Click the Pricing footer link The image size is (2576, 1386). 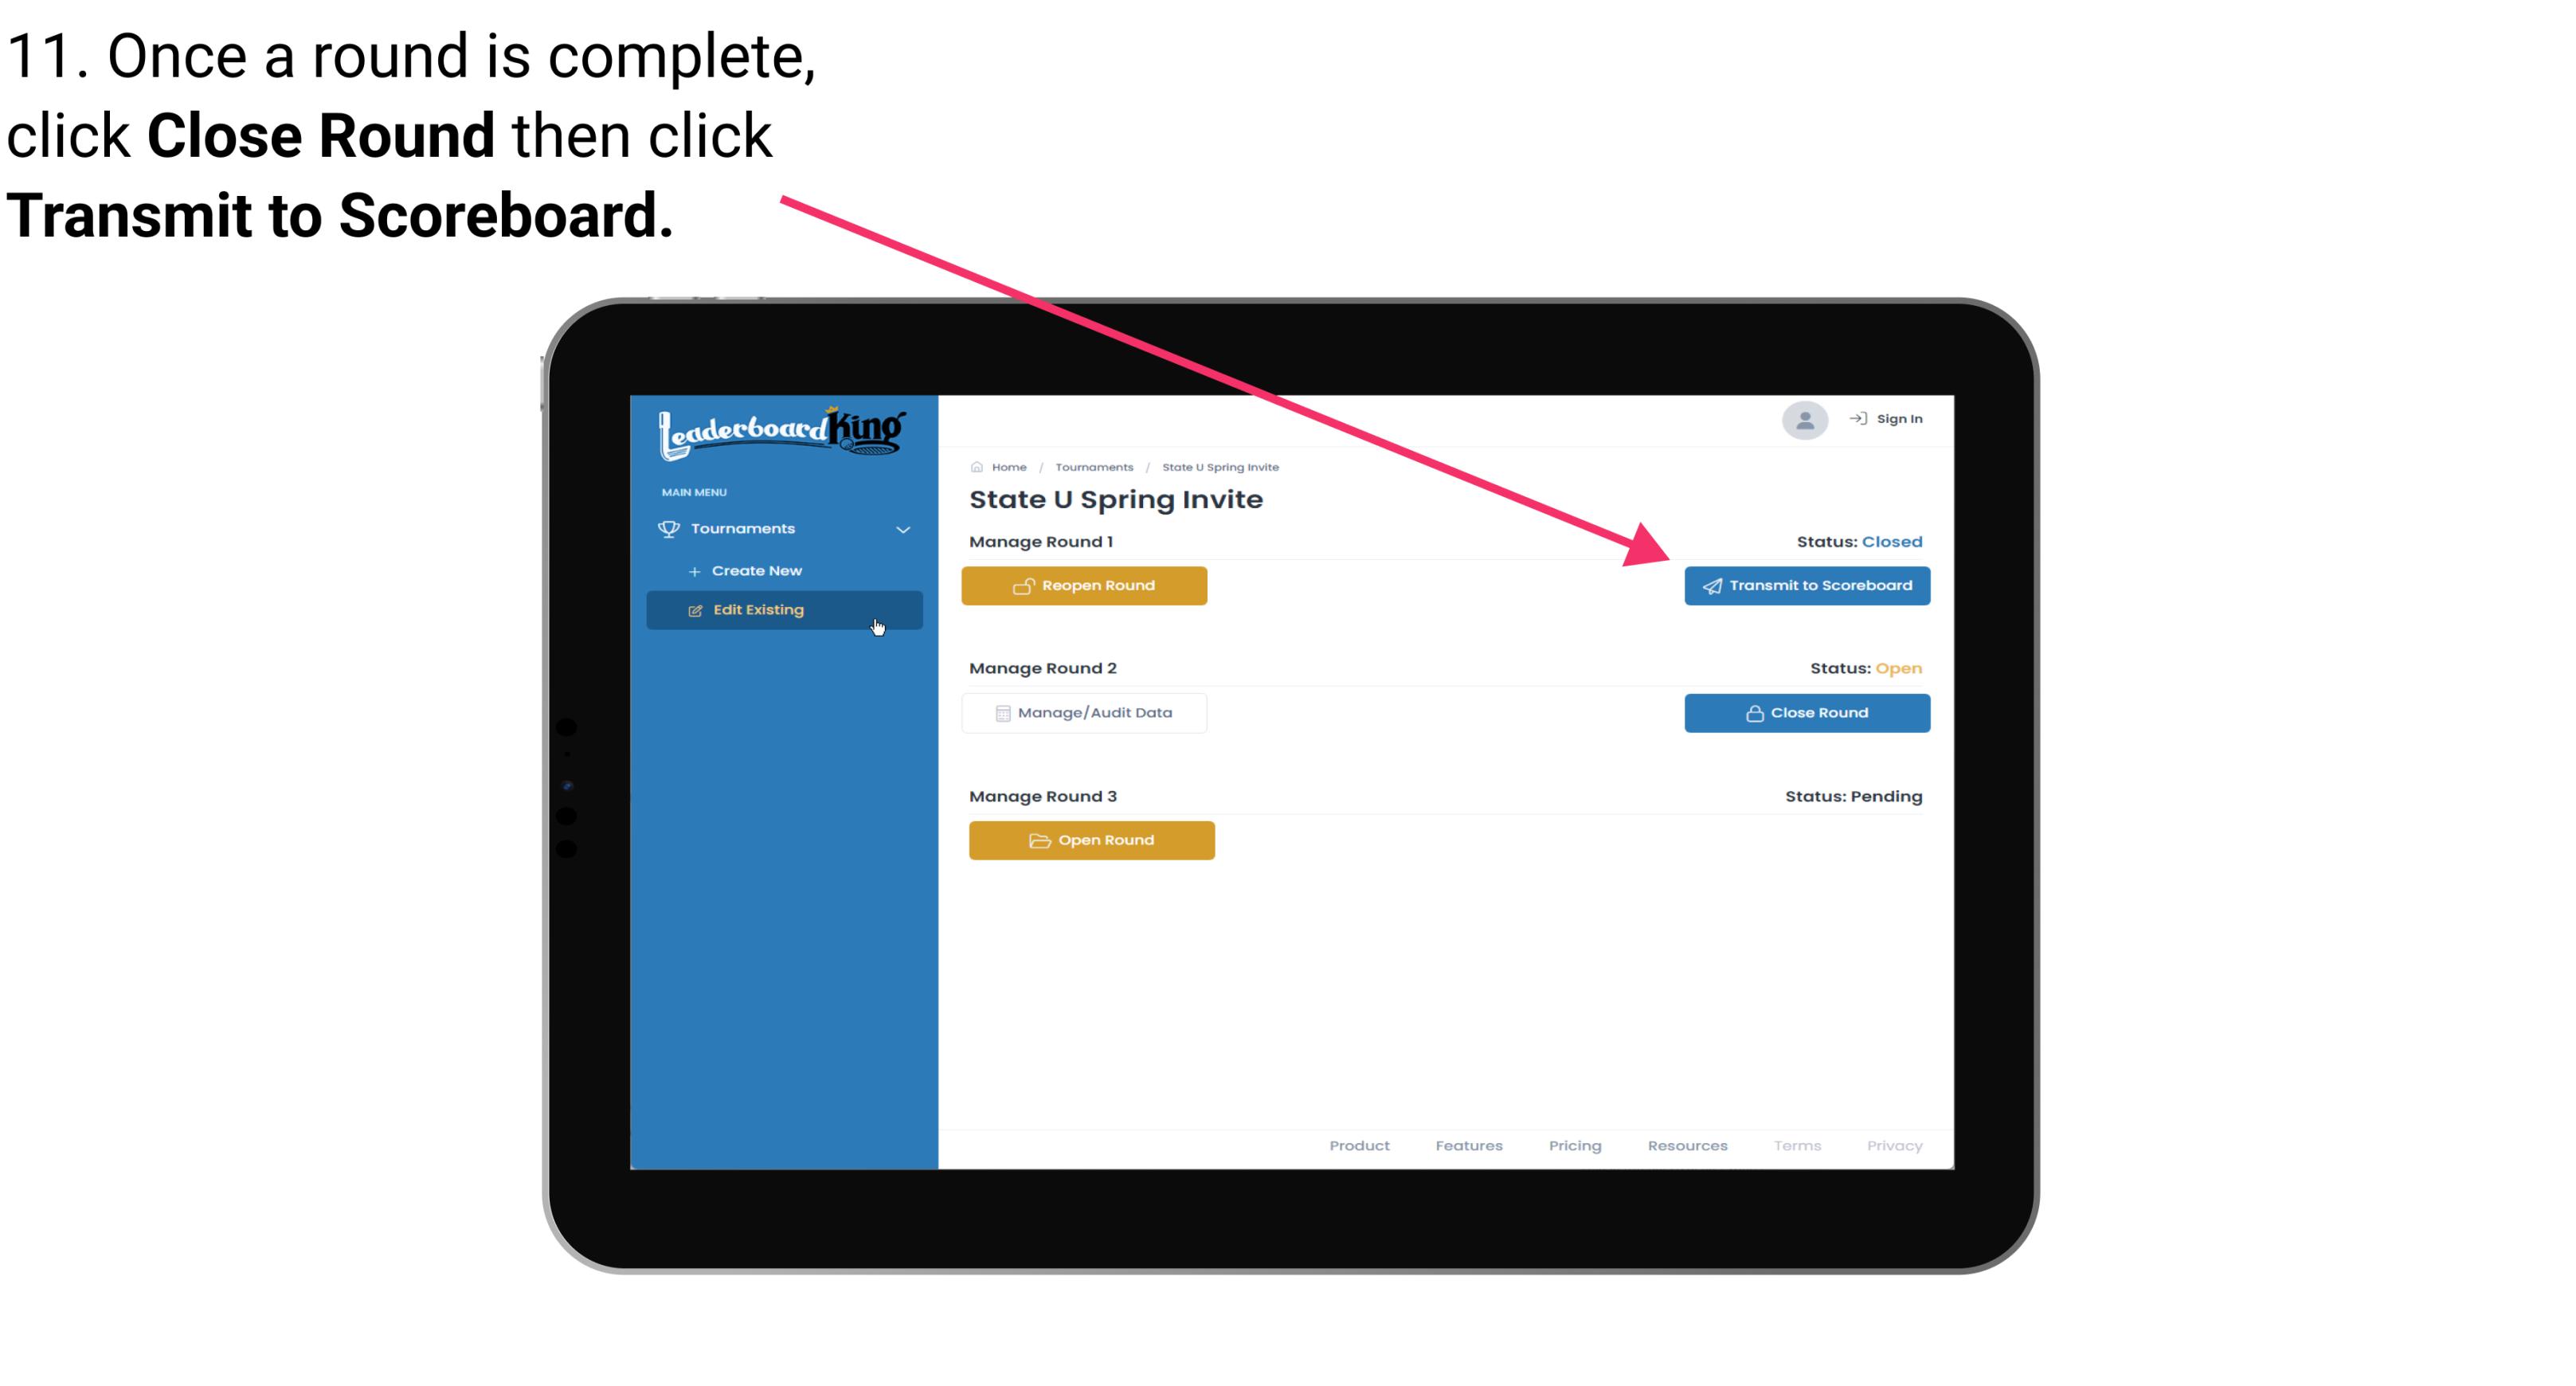pos(1575,1145)
